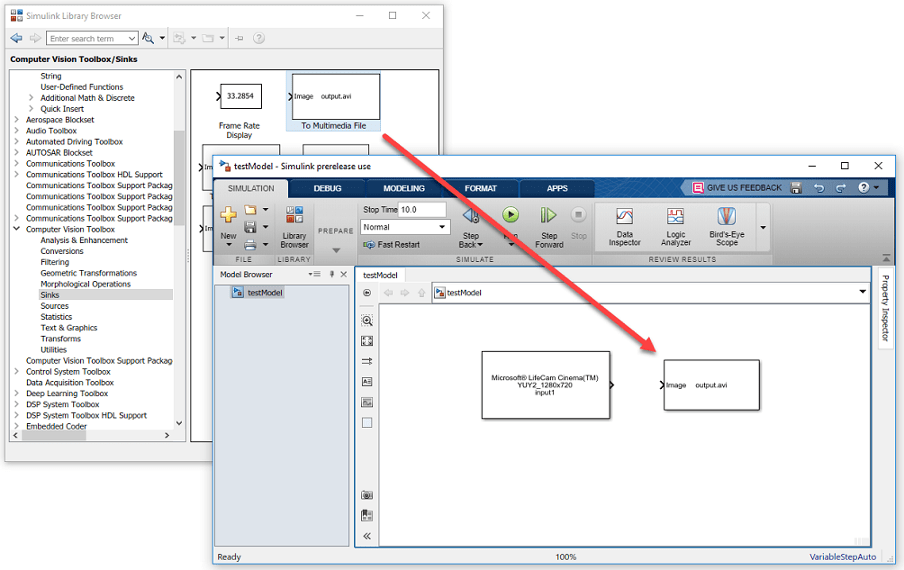
Task: Click the green Run button
Action: 510,215
